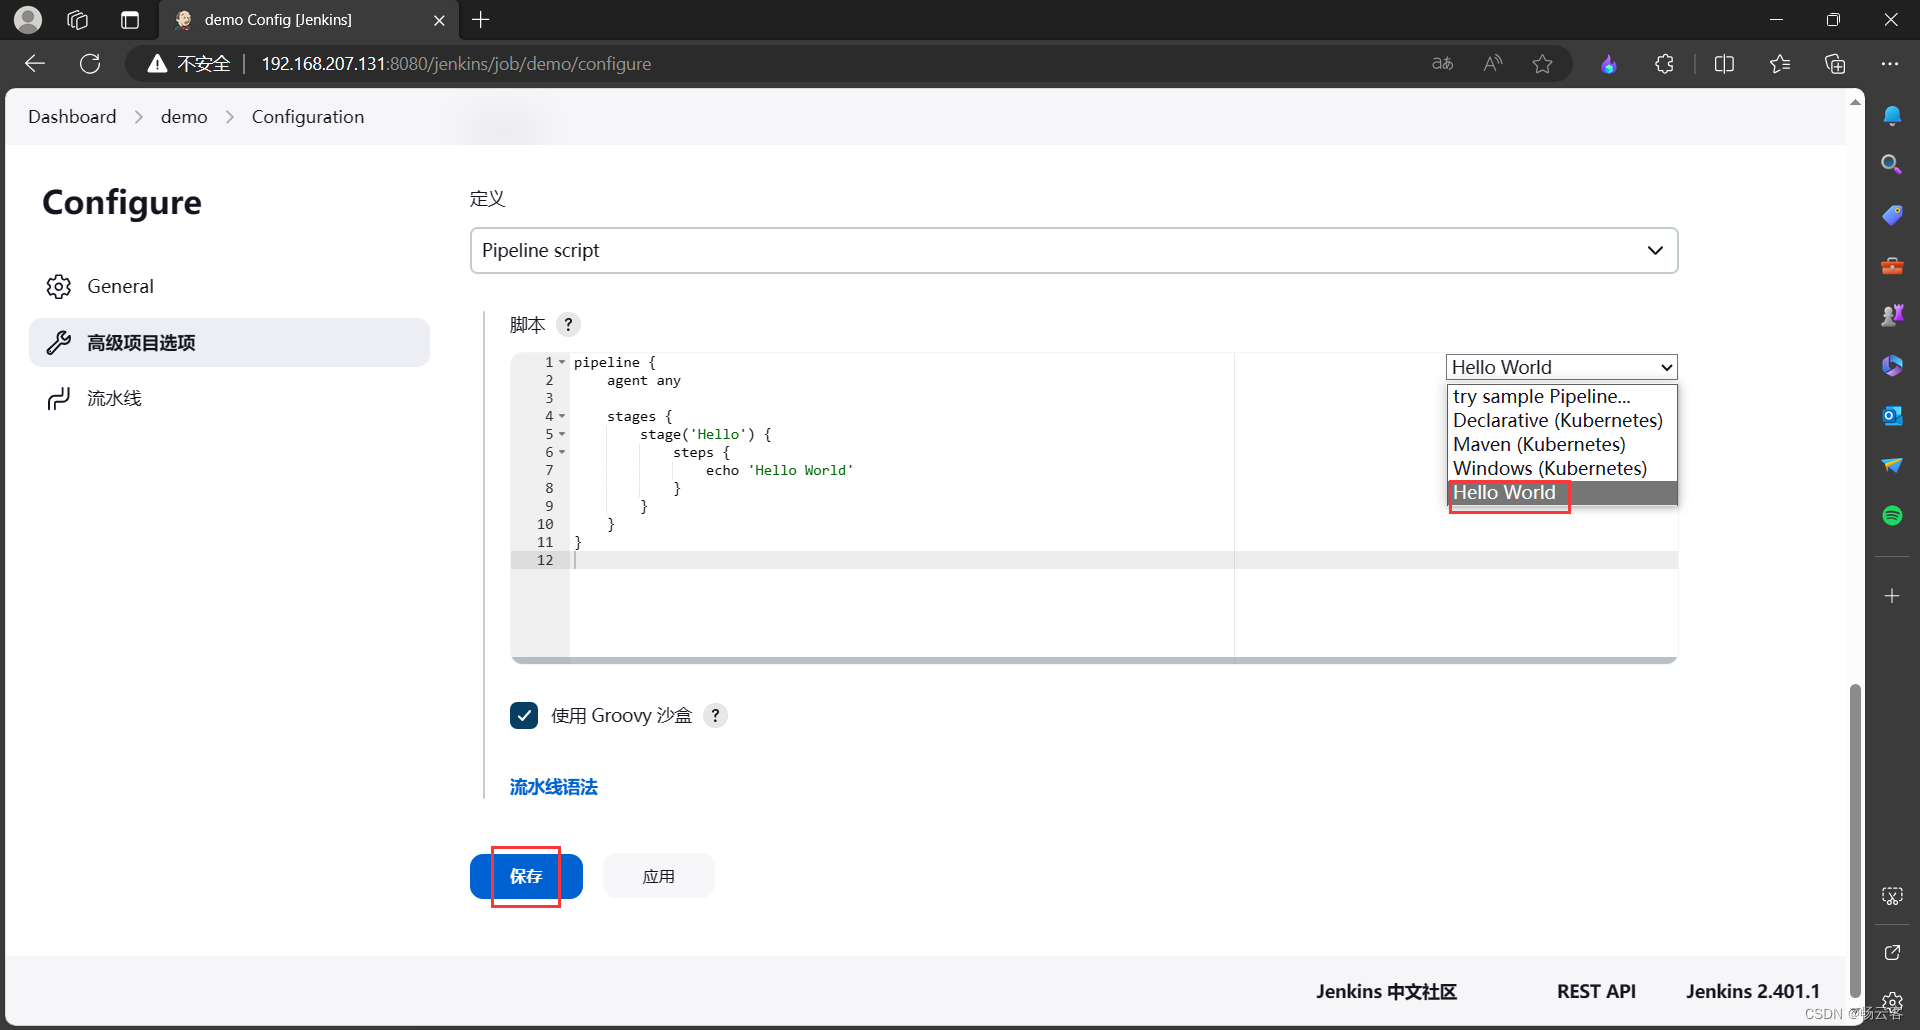The width and height of the screenshot is (1920, 1030).
Task: Go to Dashboard breadcrumb
Action: coord(72,117)
